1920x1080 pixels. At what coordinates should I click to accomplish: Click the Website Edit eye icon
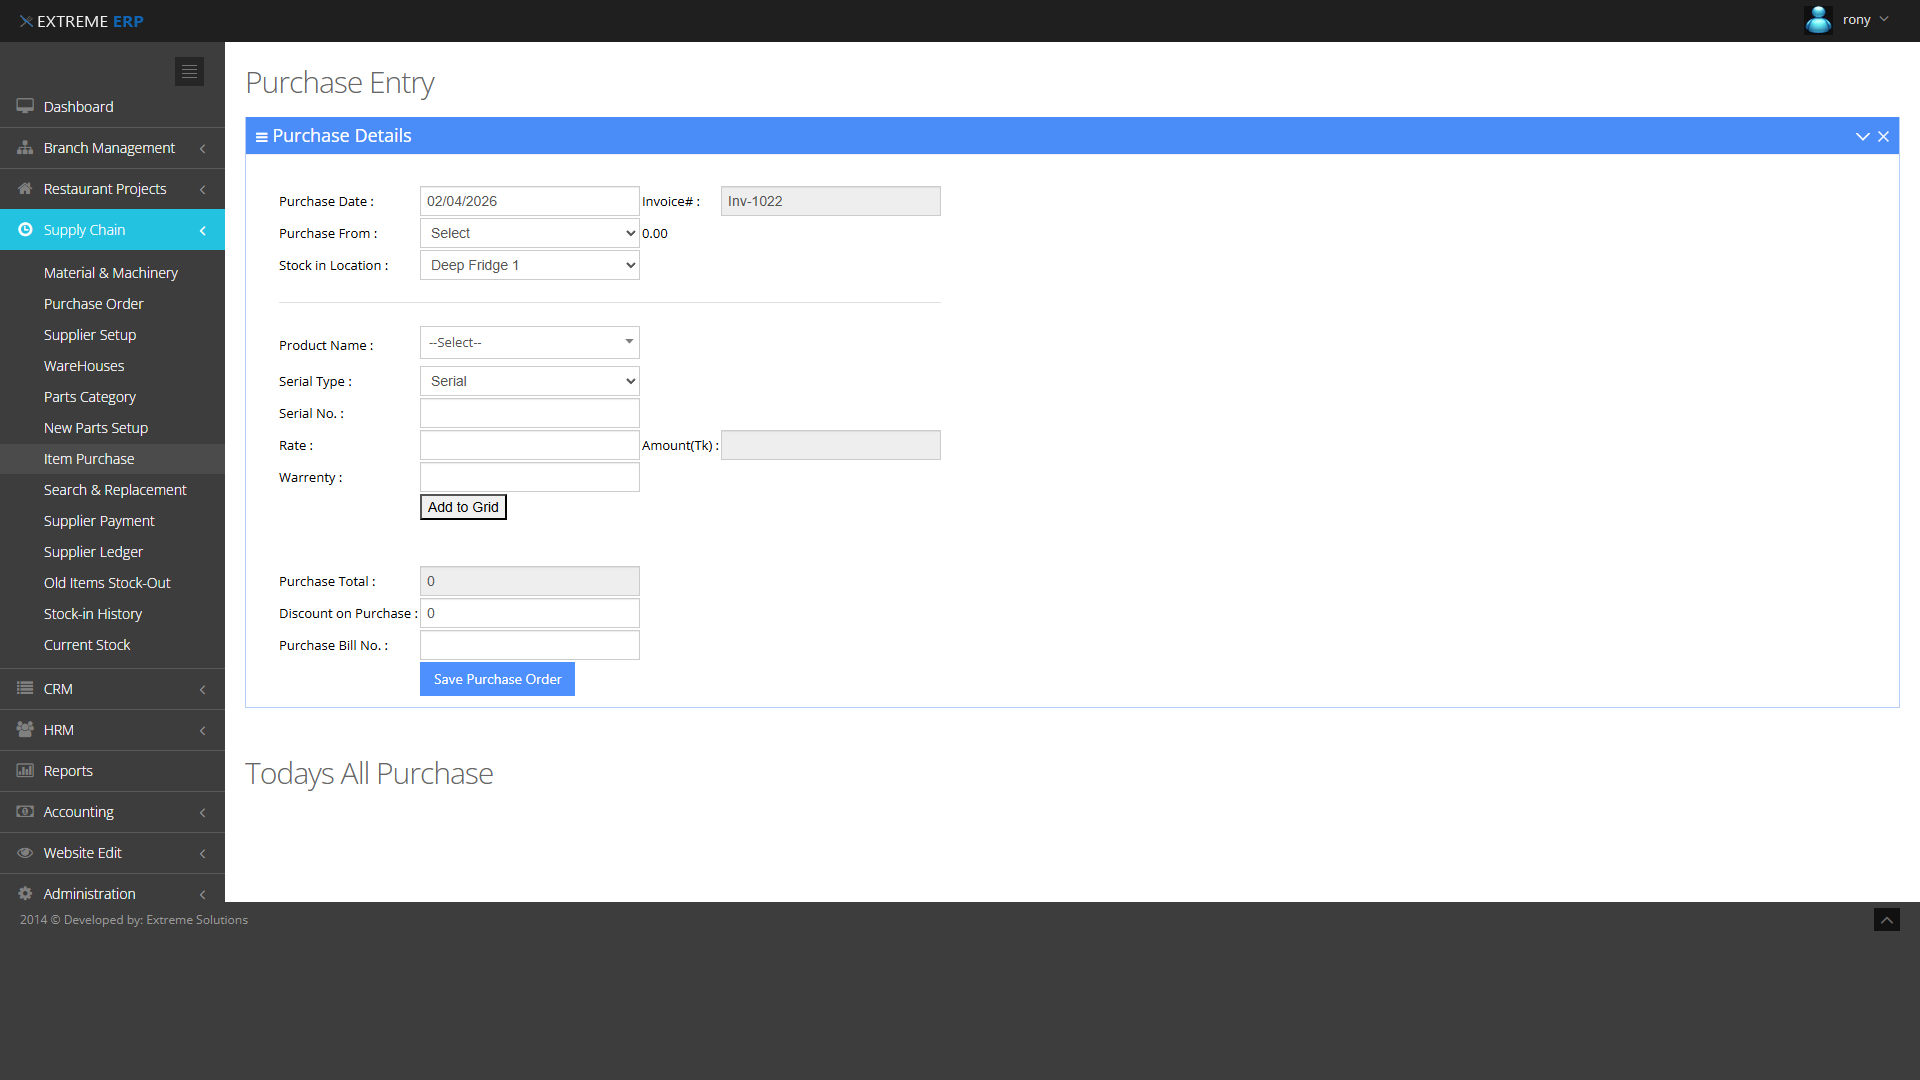click(25, 852)
